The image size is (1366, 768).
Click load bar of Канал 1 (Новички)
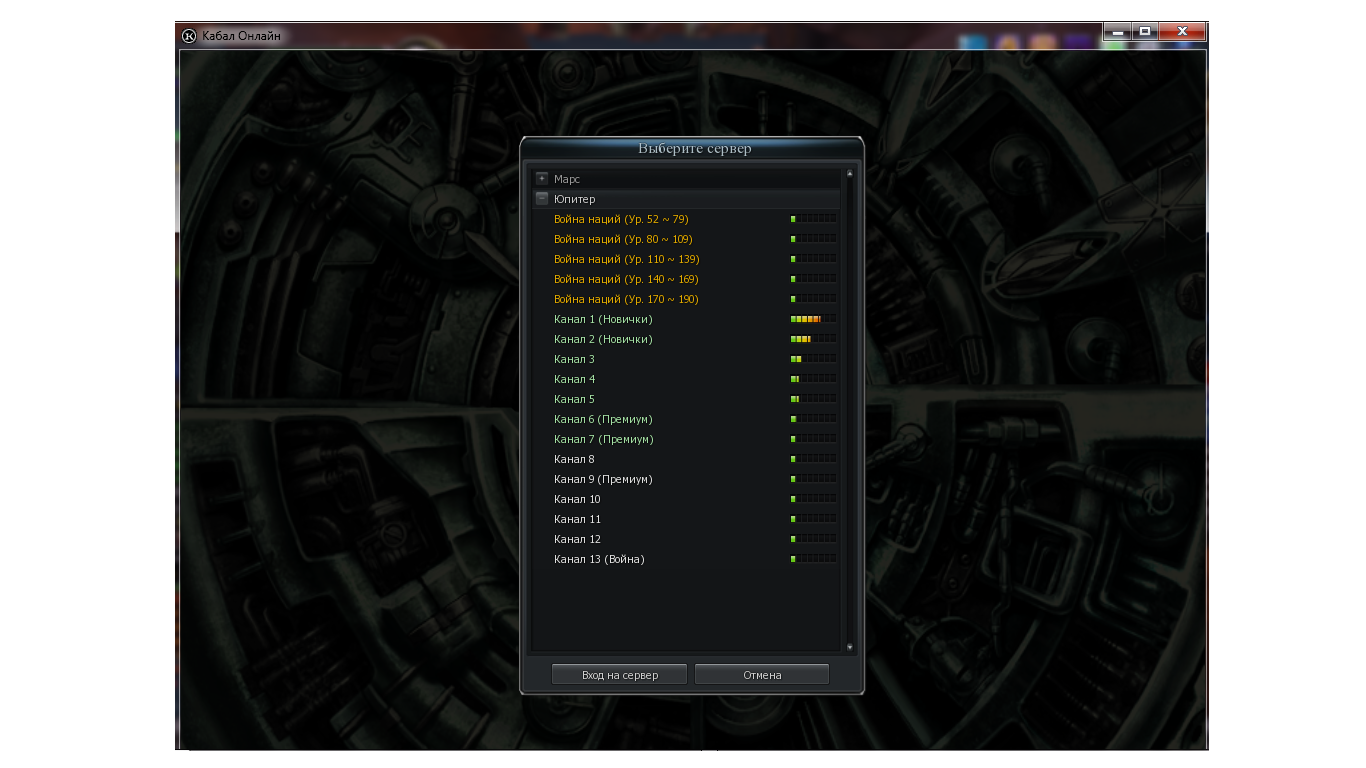813,319
